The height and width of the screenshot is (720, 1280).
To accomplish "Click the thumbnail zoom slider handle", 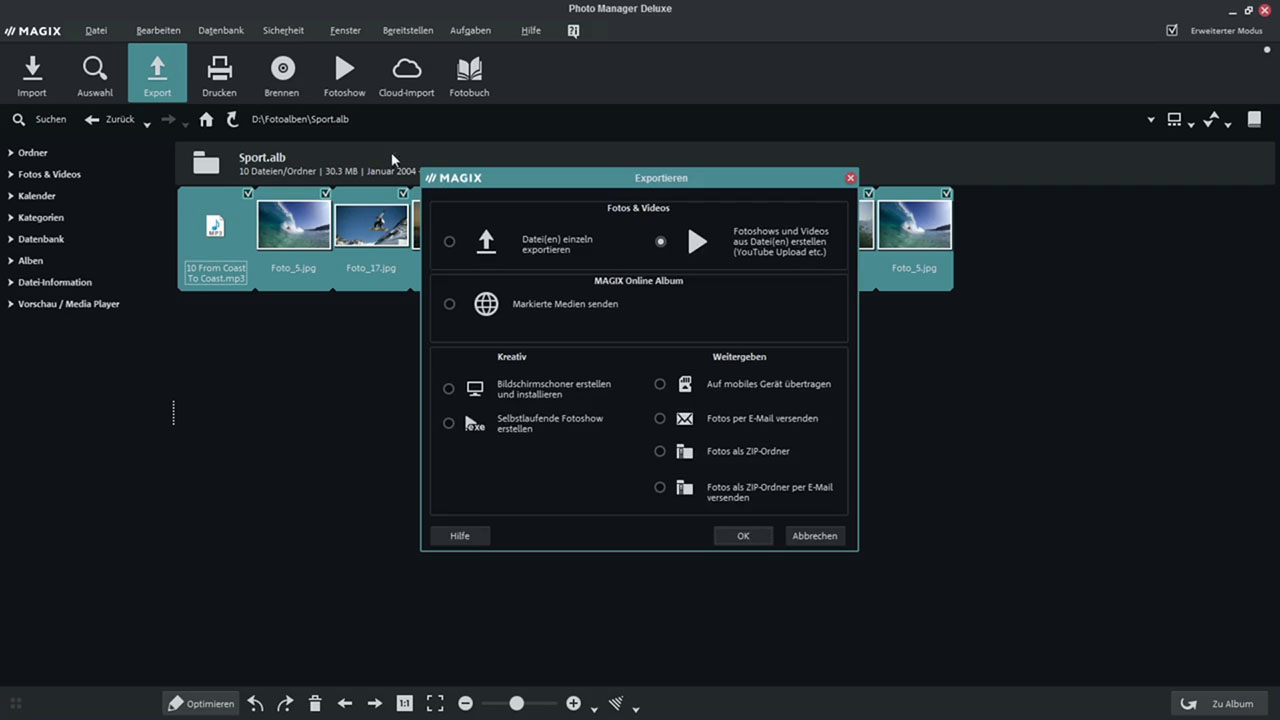I will [516, 703].
